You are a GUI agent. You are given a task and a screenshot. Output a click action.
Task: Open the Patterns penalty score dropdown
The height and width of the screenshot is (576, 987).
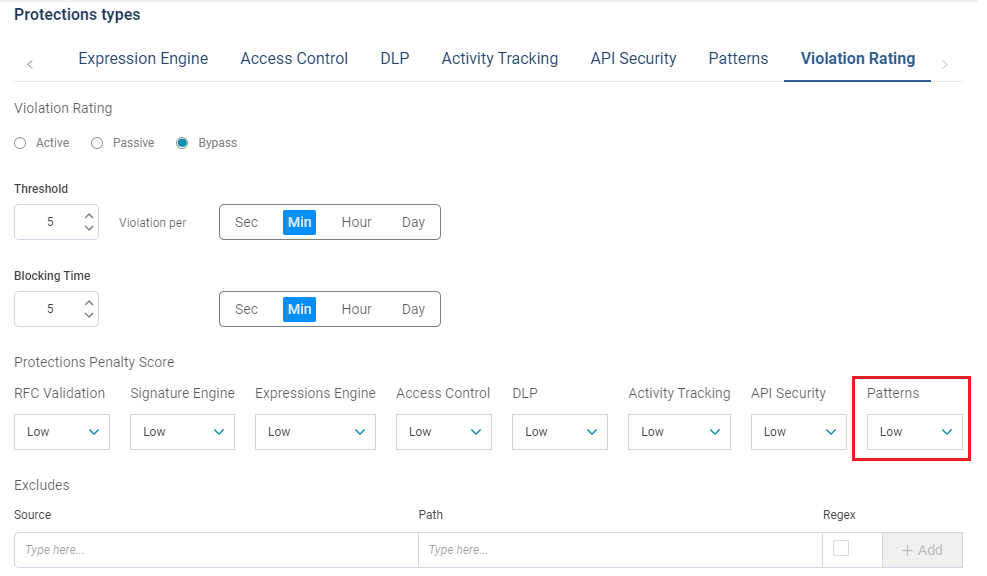914,432
